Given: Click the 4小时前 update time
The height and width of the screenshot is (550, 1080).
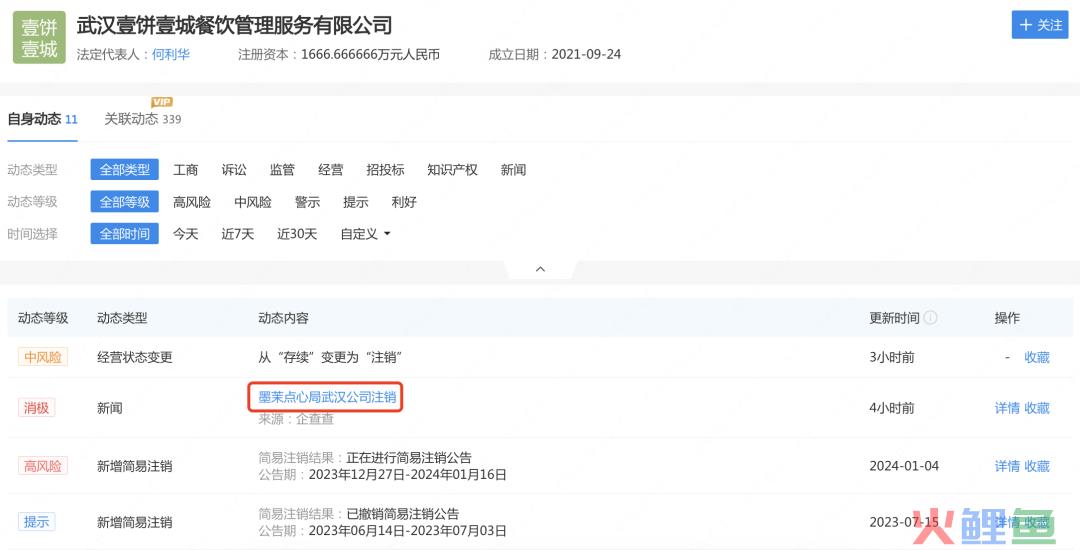Looking at the screenshot, I should point(891,408).
